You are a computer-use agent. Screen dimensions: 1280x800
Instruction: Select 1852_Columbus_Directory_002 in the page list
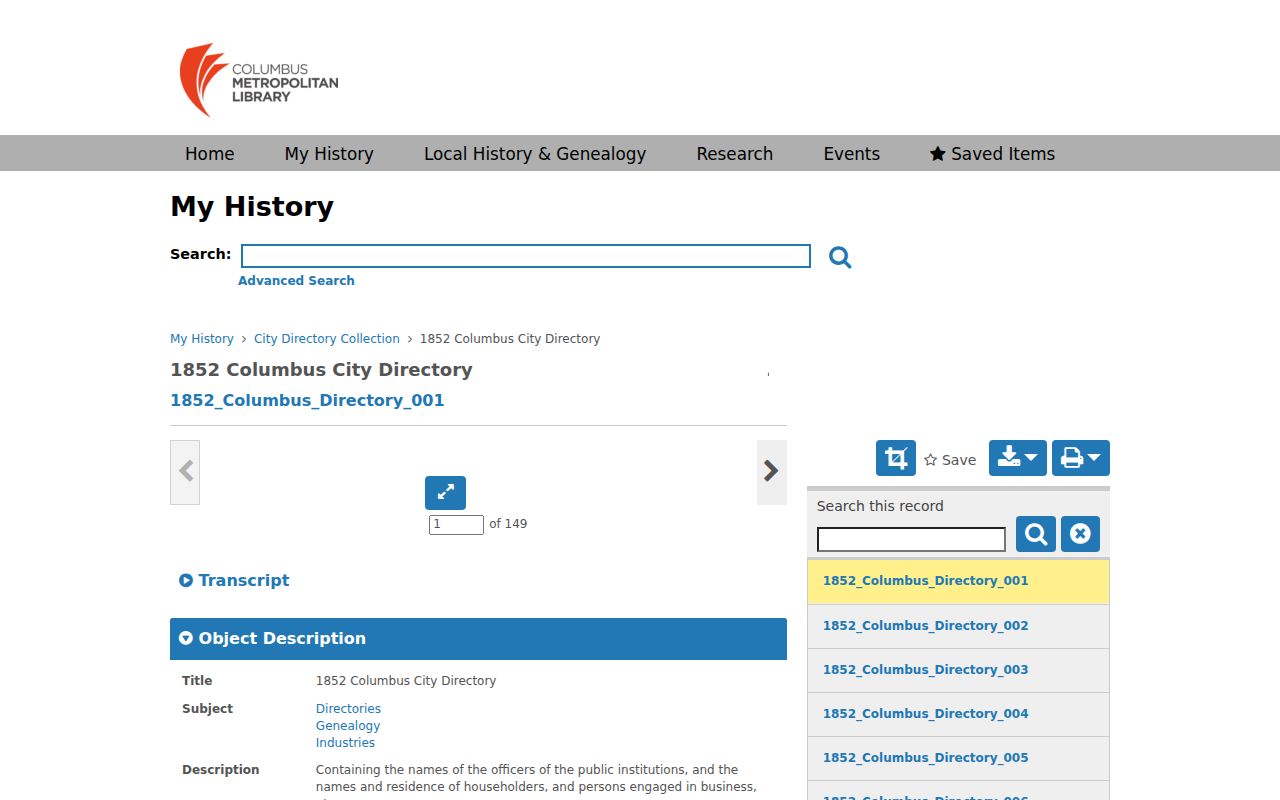click(958, 626)
